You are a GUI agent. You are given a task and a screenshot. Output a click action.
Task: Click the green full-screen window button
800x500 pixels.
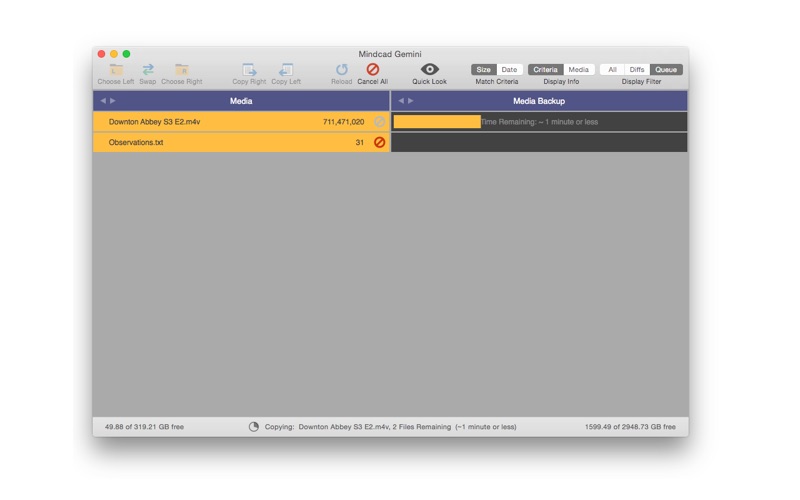(x=126, y=54)
